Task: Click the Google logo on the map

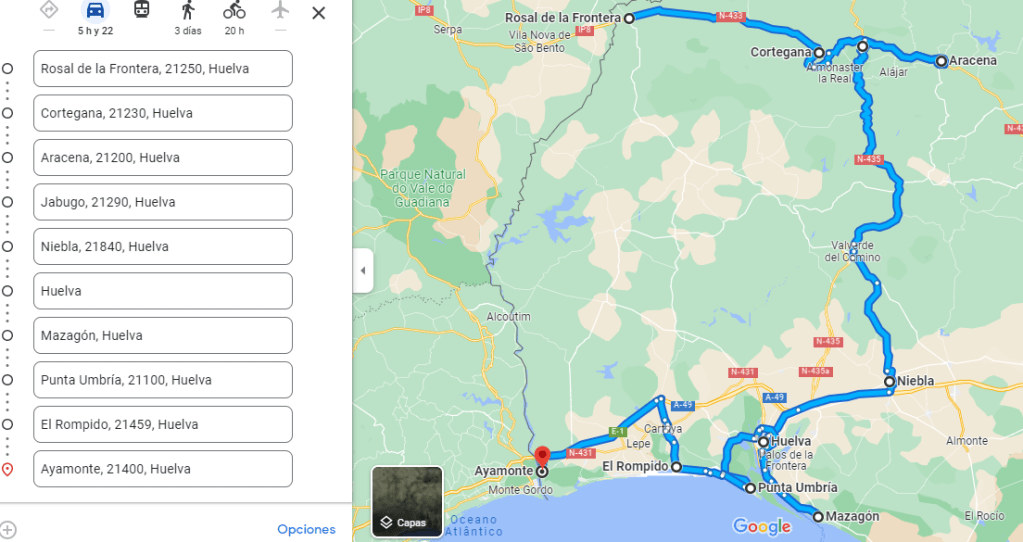Action: (x=761, y=526)
